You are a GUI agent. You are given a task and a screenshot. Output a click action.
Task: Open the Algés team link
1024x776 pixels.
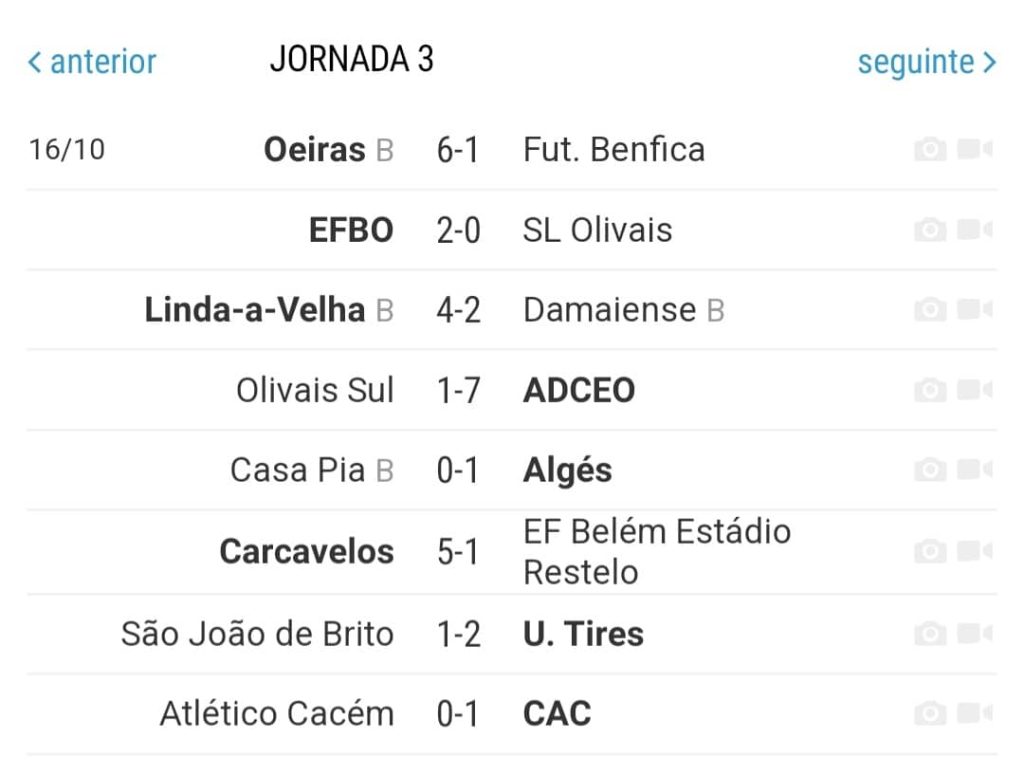pos(568,471)
